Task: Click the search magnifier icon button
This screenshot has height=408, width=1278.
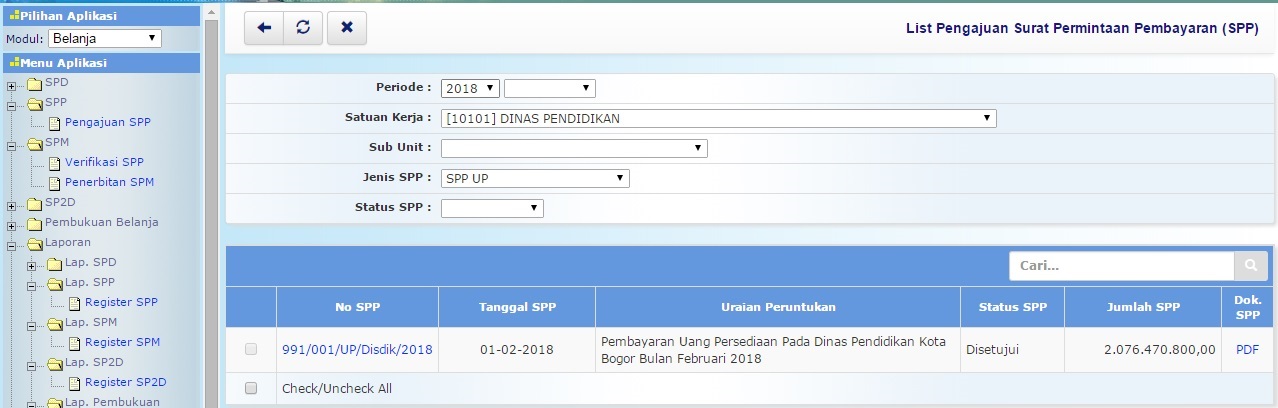Action: (x=1250, y=266)
